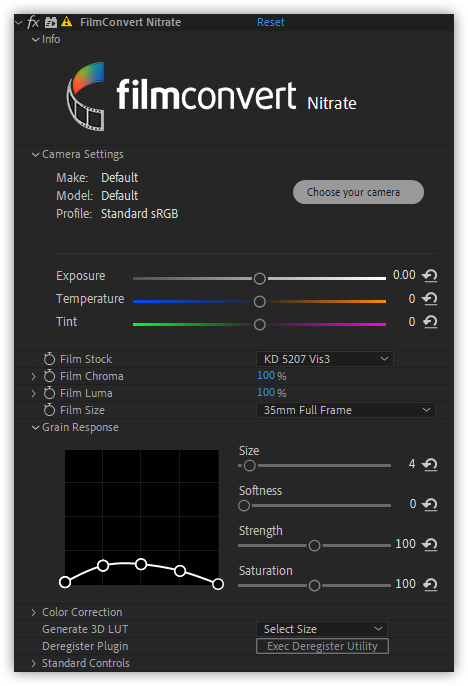
Task: Open the Film Stock KD 5207 Vis3 dropdown
Action: click(x=325, y=359)
